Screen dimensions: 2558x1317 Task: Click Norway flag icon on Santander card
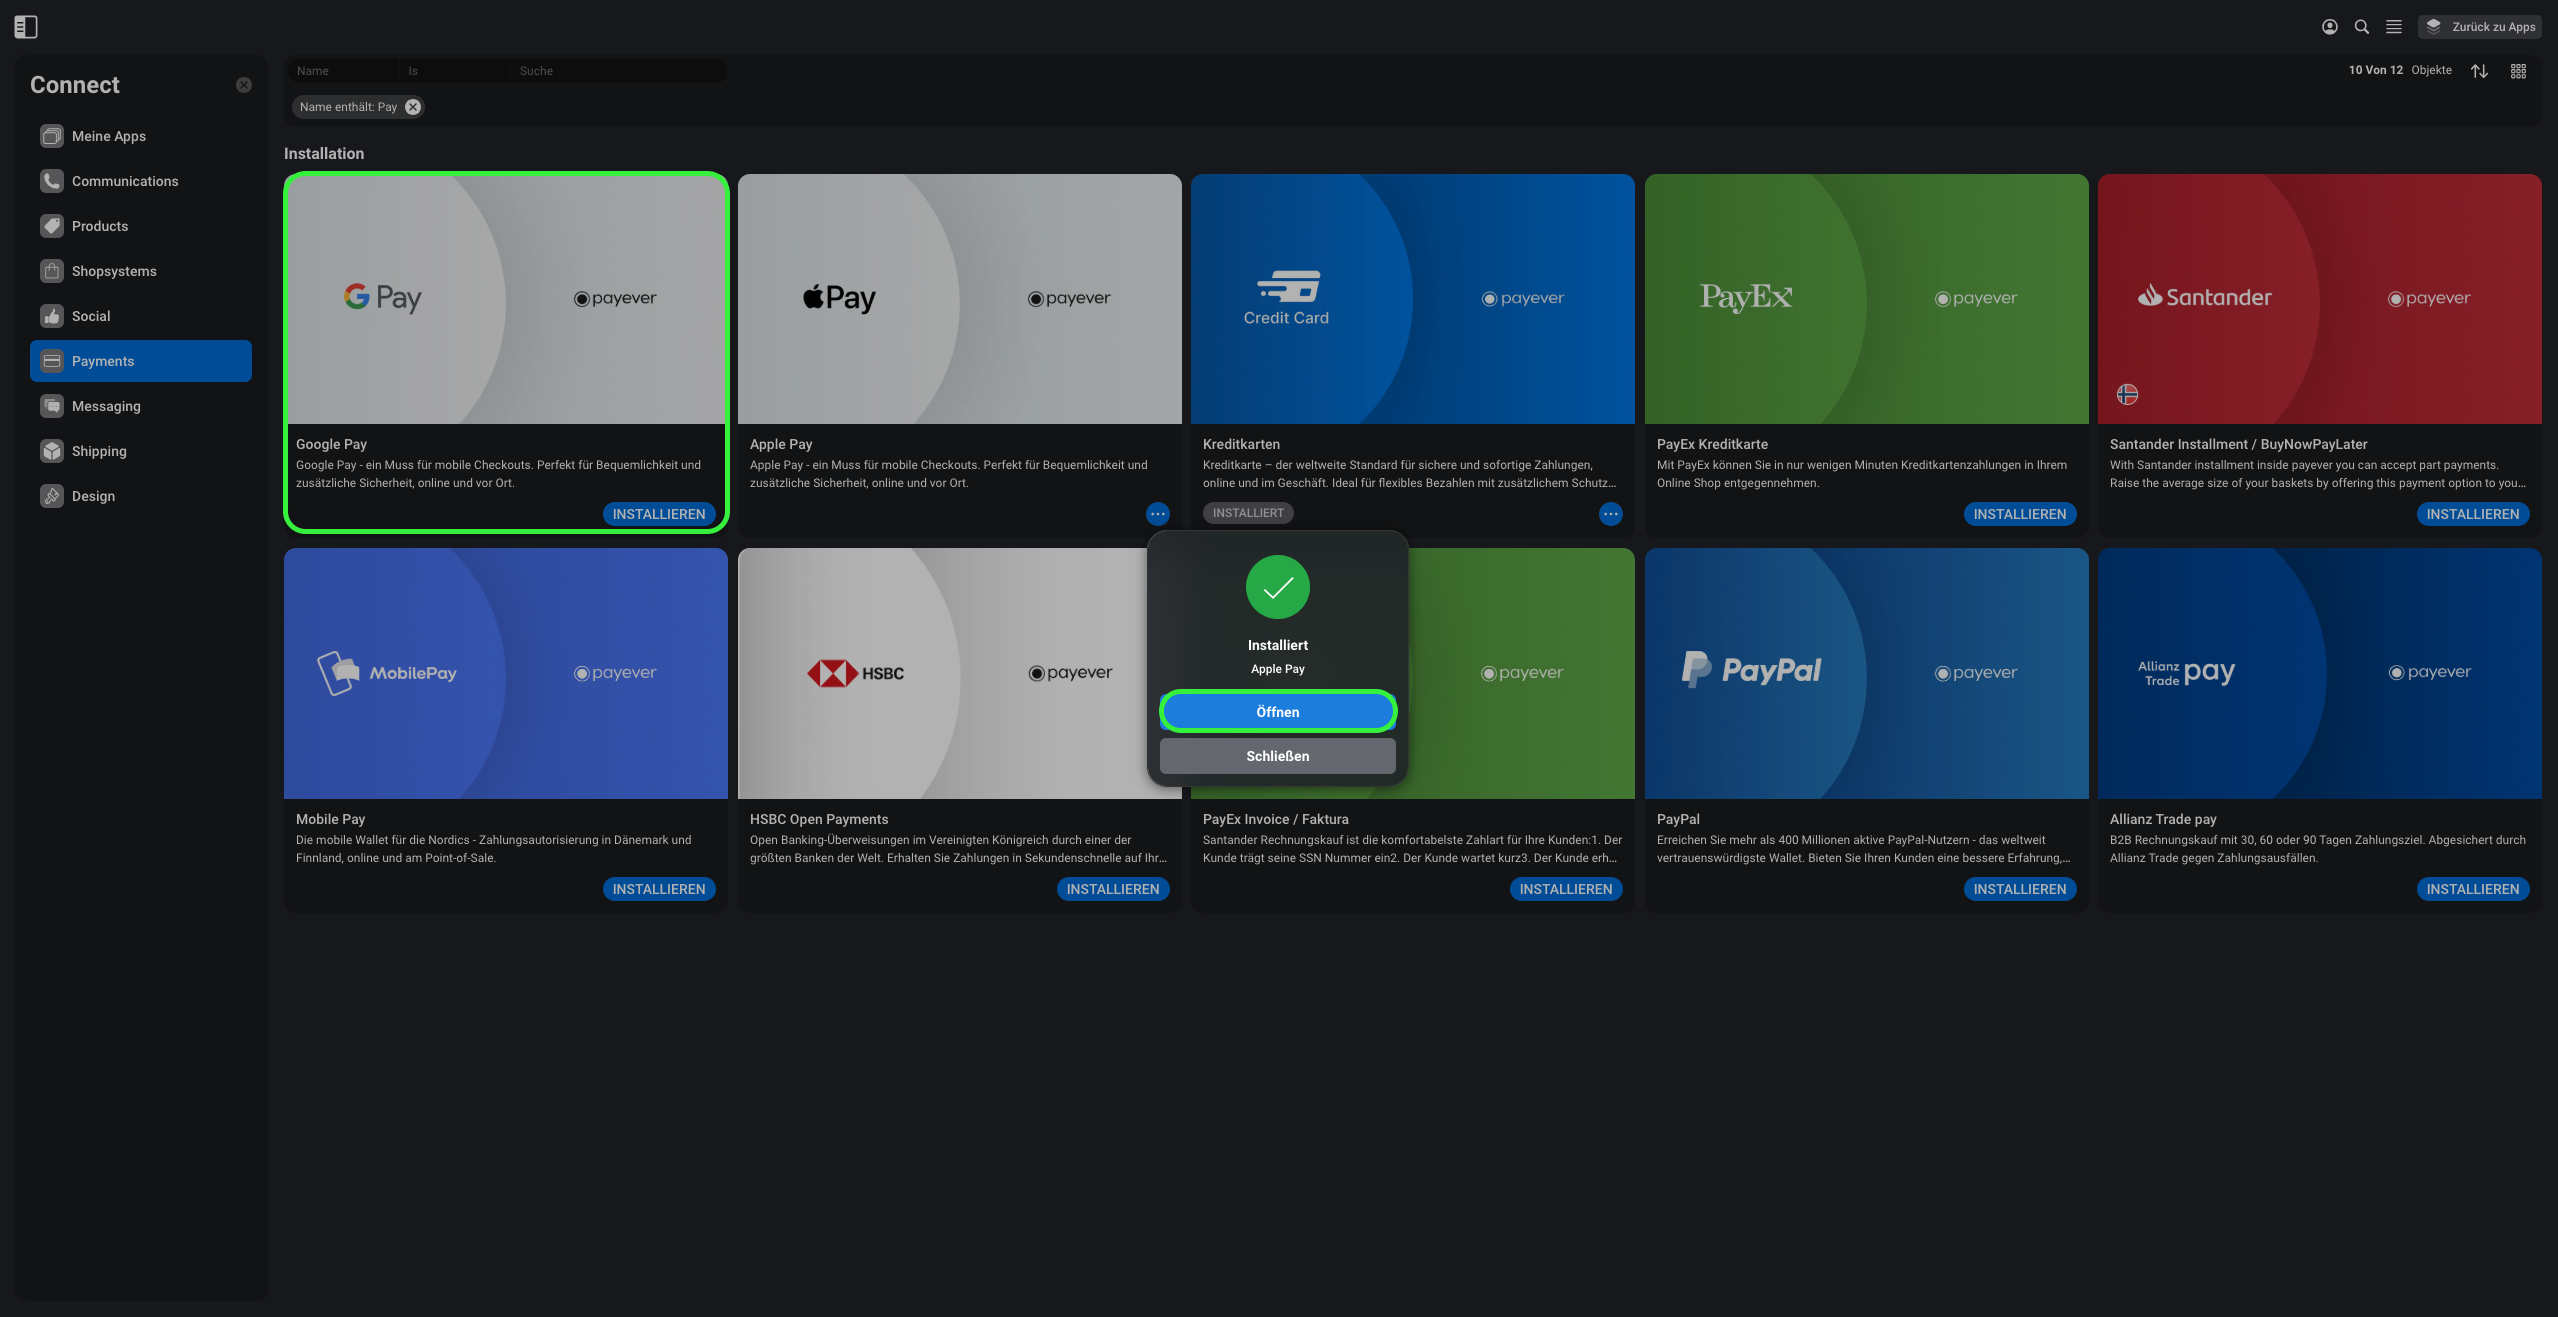click(2128, 395)
